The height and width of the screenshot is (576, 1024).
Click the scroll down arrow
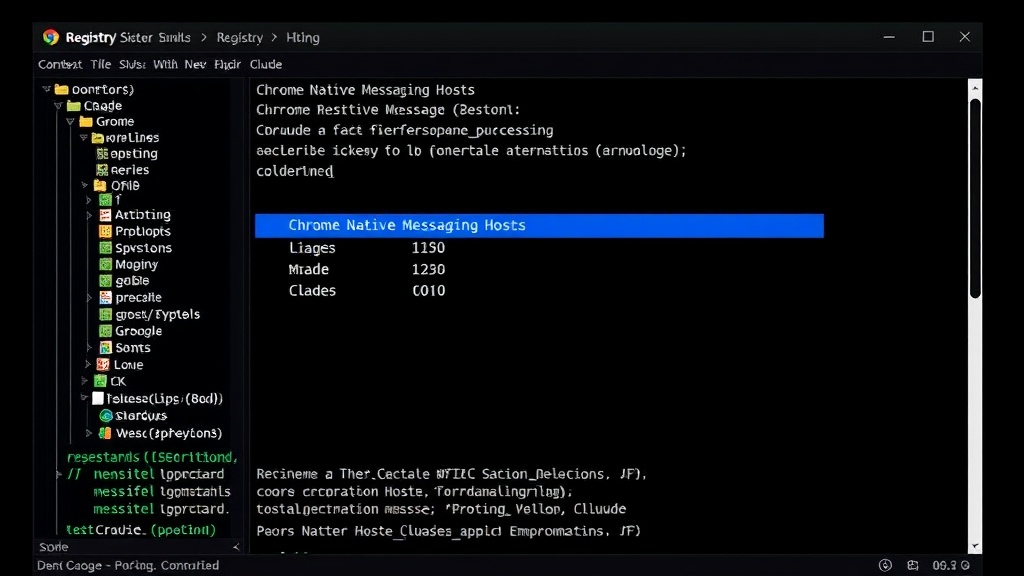975,547
